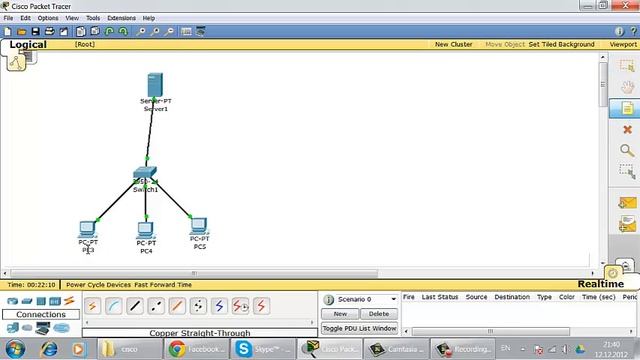Screen dimensions: 640x360
Task: Select the Switch1 device in workspace
Action: (x=145, y=173)
